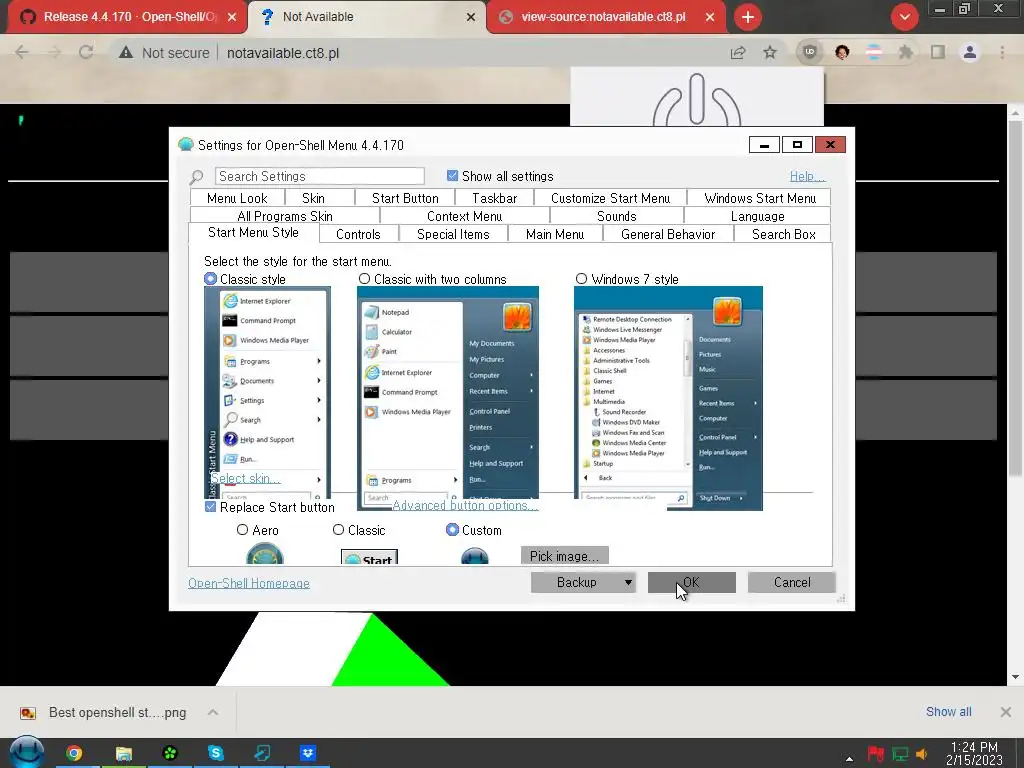
Task: Toggle the browser side panel icon
Action: click(x=938, y=52)
